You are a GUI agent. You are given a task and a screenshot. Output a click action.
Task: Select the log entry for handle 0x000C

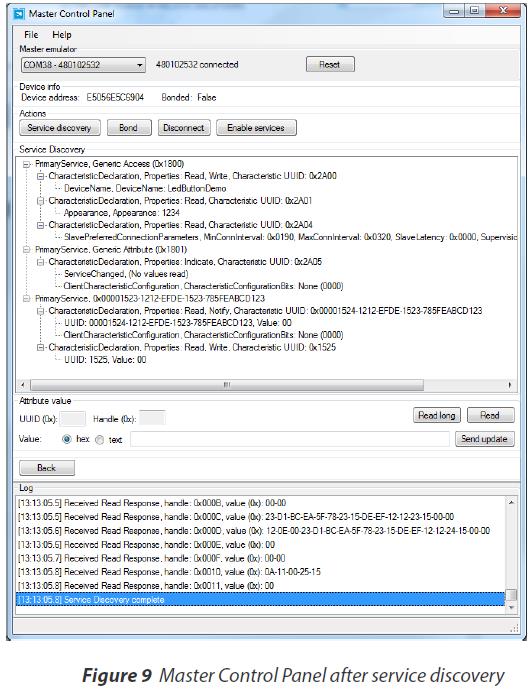tap(236, 517)
